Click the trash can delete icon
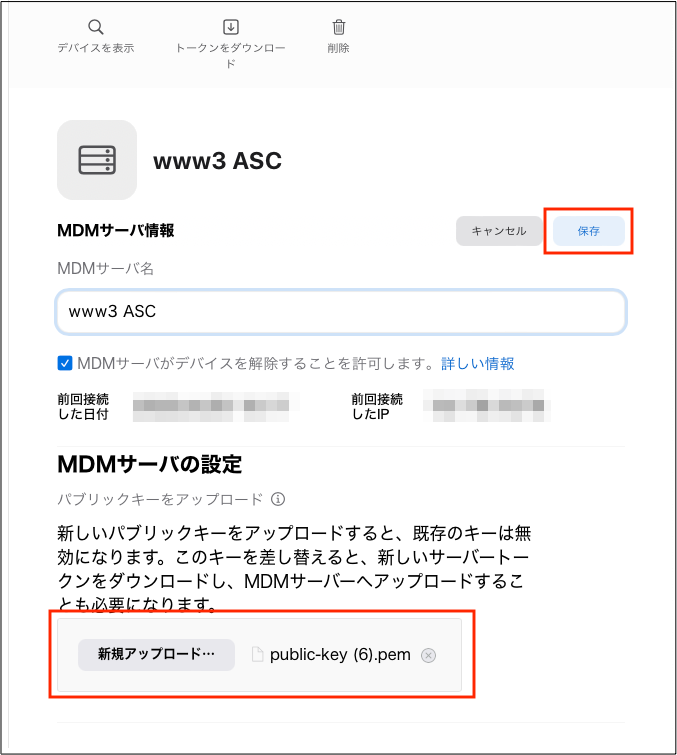Viewport: 677px width, 755px height. click(339, 27)
